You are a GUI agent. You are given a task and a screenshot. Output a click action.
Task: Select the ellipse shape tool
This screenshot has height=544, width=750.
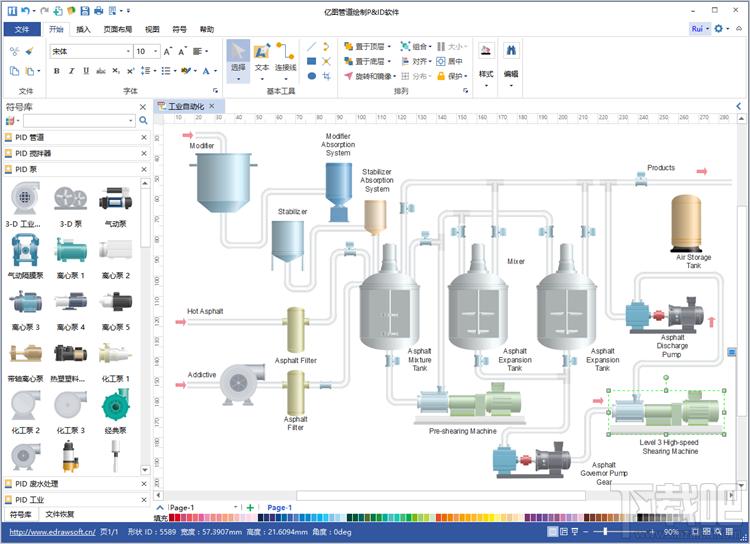pyautogui.click(x=312, y=76)
